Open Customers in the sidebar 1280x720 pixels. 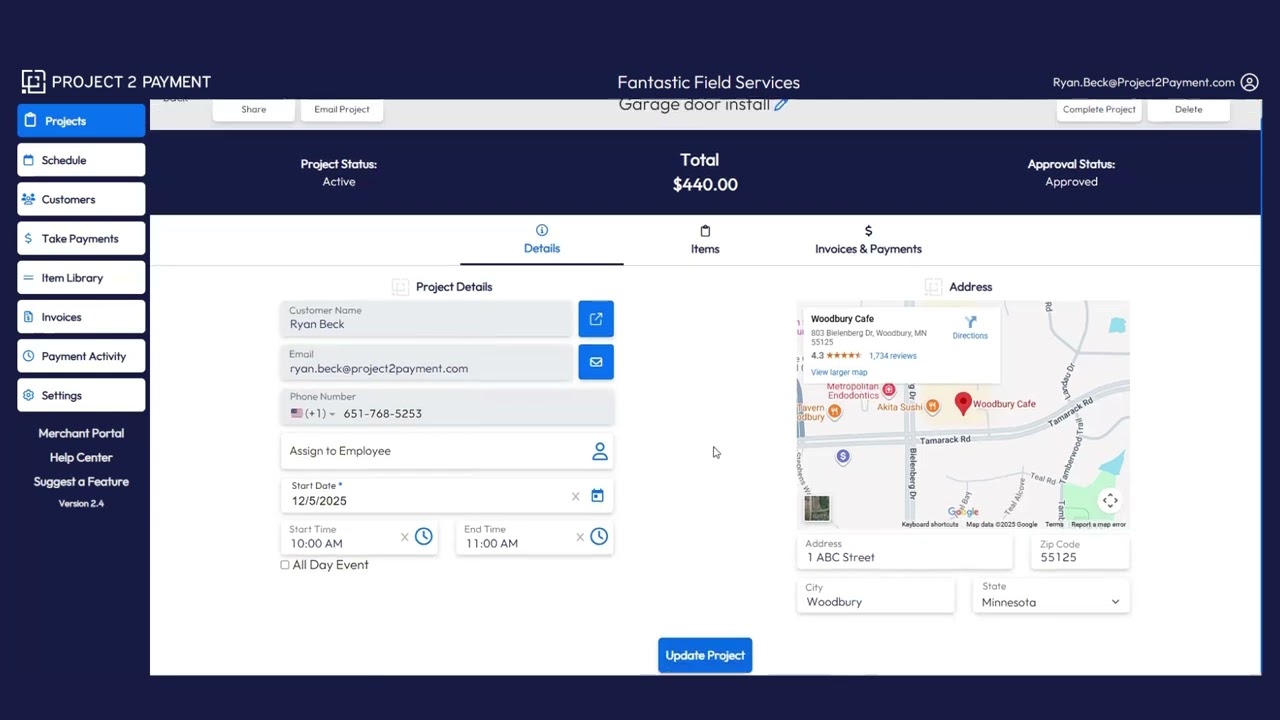(x=81, y=199)
